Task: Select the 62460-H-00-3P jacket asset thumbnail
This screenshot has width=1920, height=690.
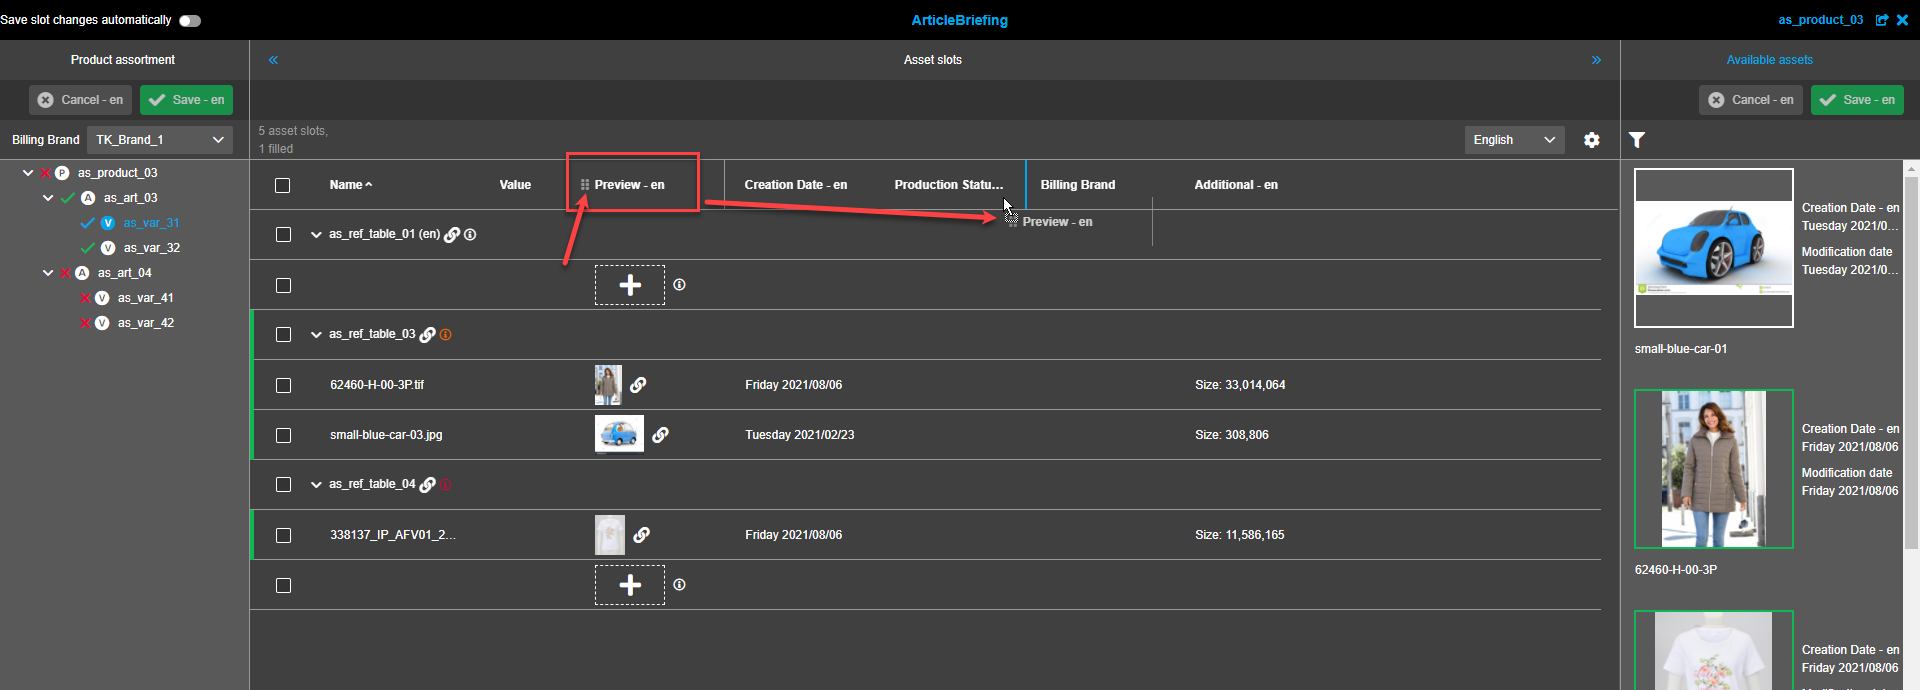Action: pyautogui.click(x=1714, y=469)
